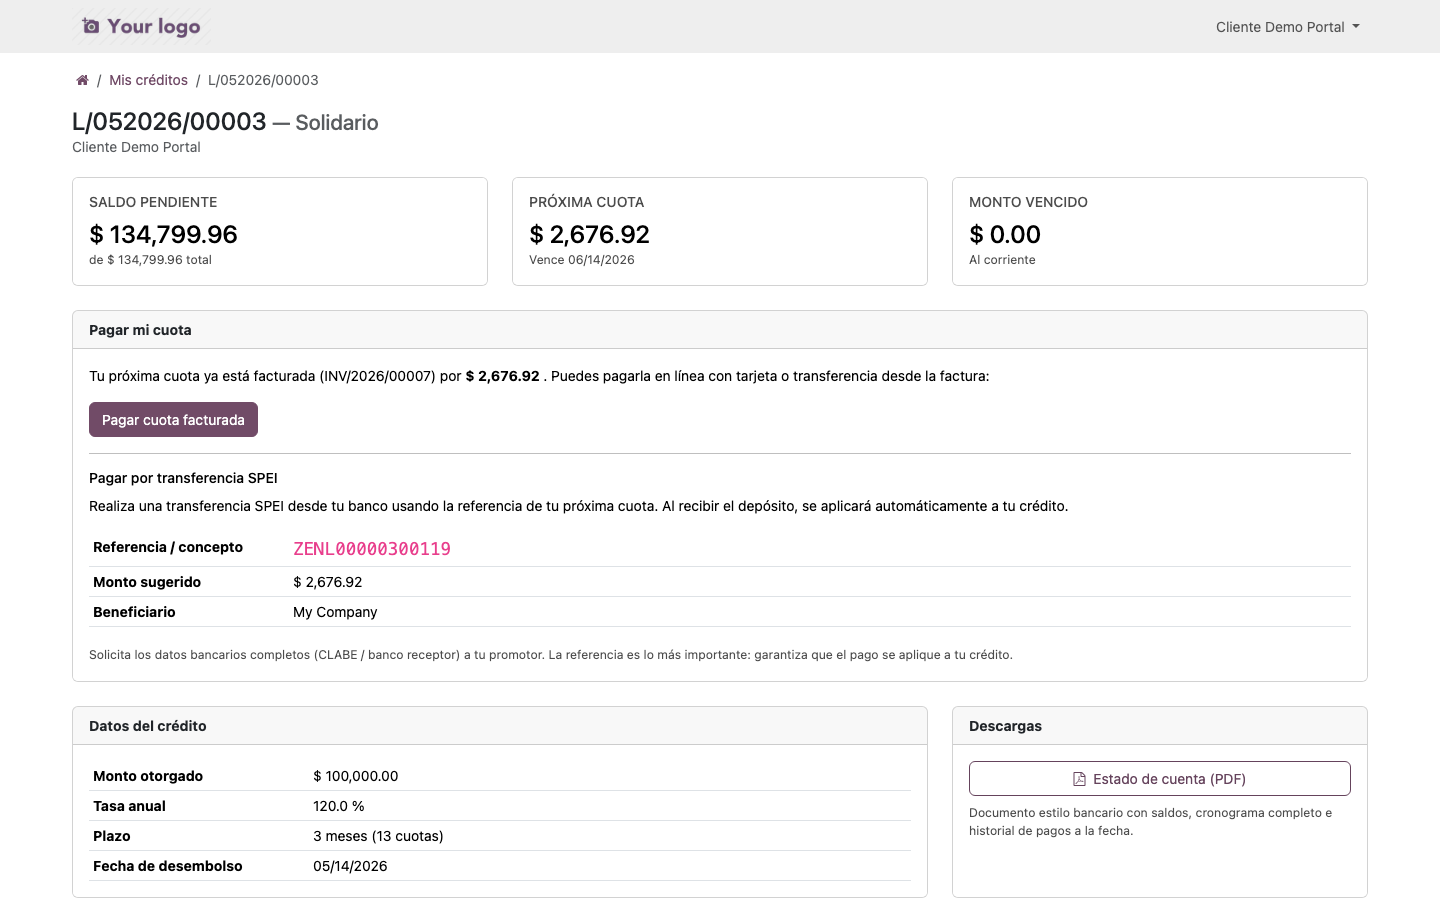Click the Descargas panel header
Image resolution: width=1440 pixels, height=900 pixels.
point(1160,726)
